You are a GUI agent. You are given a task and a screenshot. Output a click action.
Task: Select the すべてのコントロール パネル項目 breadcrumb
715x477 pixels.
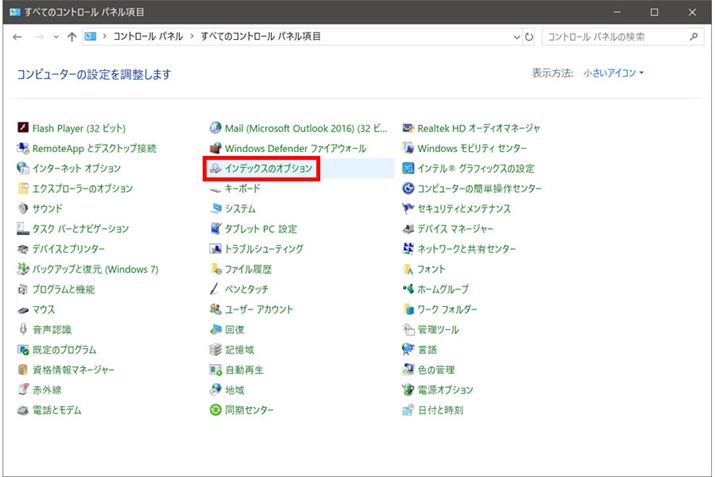260,37
